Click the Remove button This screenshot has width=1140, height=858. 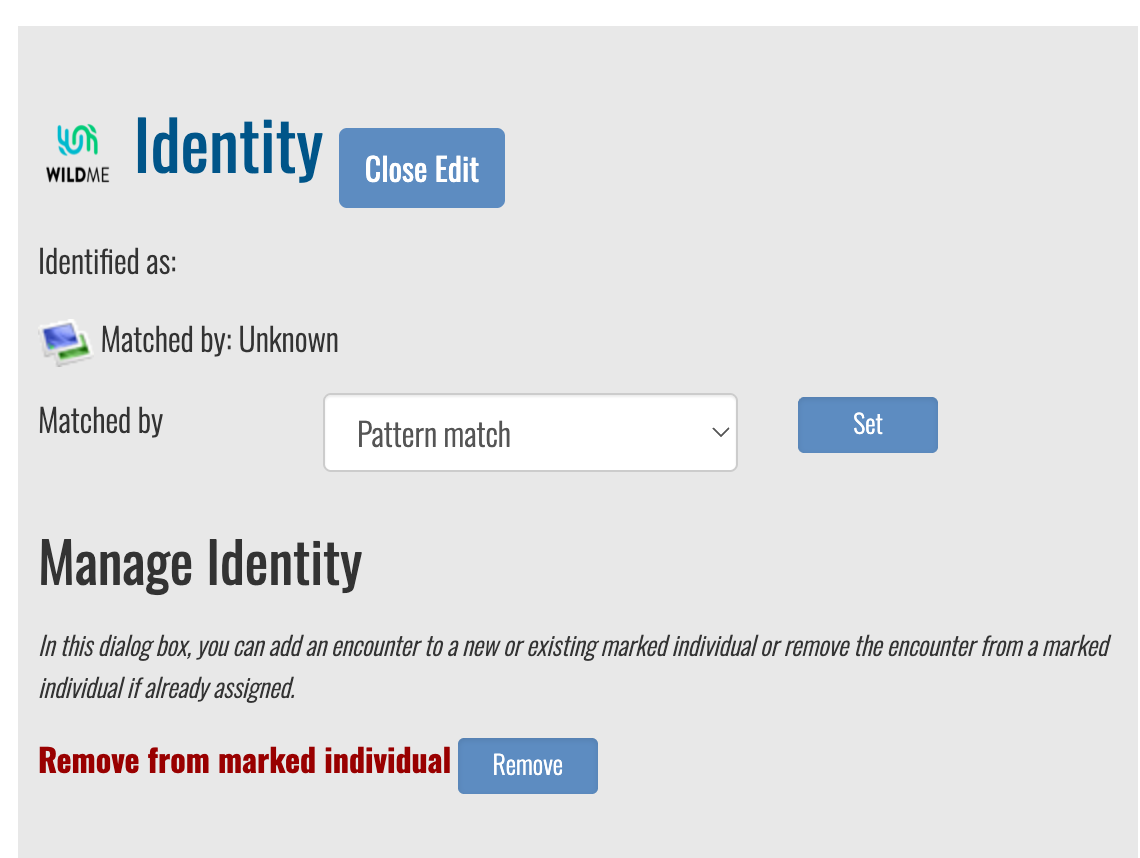coord(527,766)
